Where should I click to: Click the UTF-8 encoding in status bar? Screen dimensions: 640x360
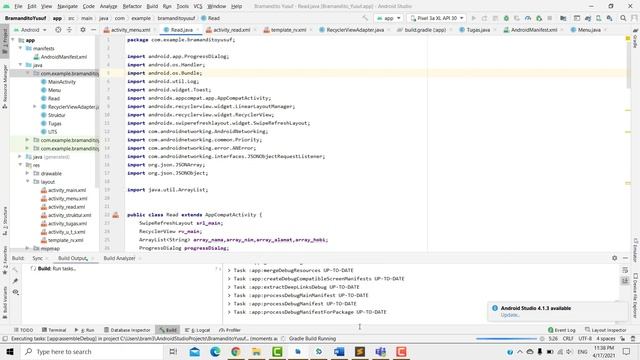click(x=585, y=339)
